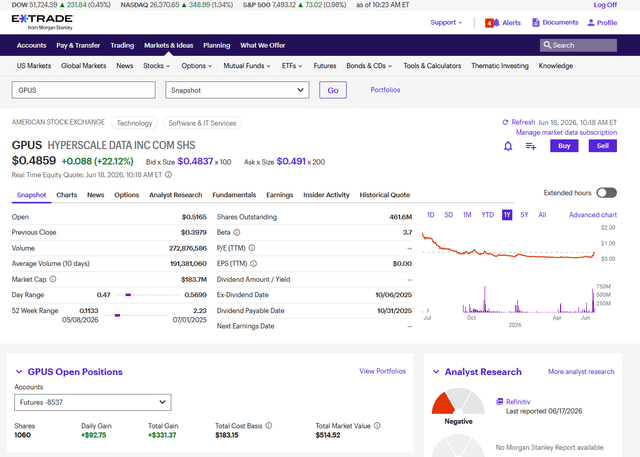Image resolution: width=640 pixels, height=457 pixels.
Task: Collapse the Analyst Research section
Action: tap(436, 372)
